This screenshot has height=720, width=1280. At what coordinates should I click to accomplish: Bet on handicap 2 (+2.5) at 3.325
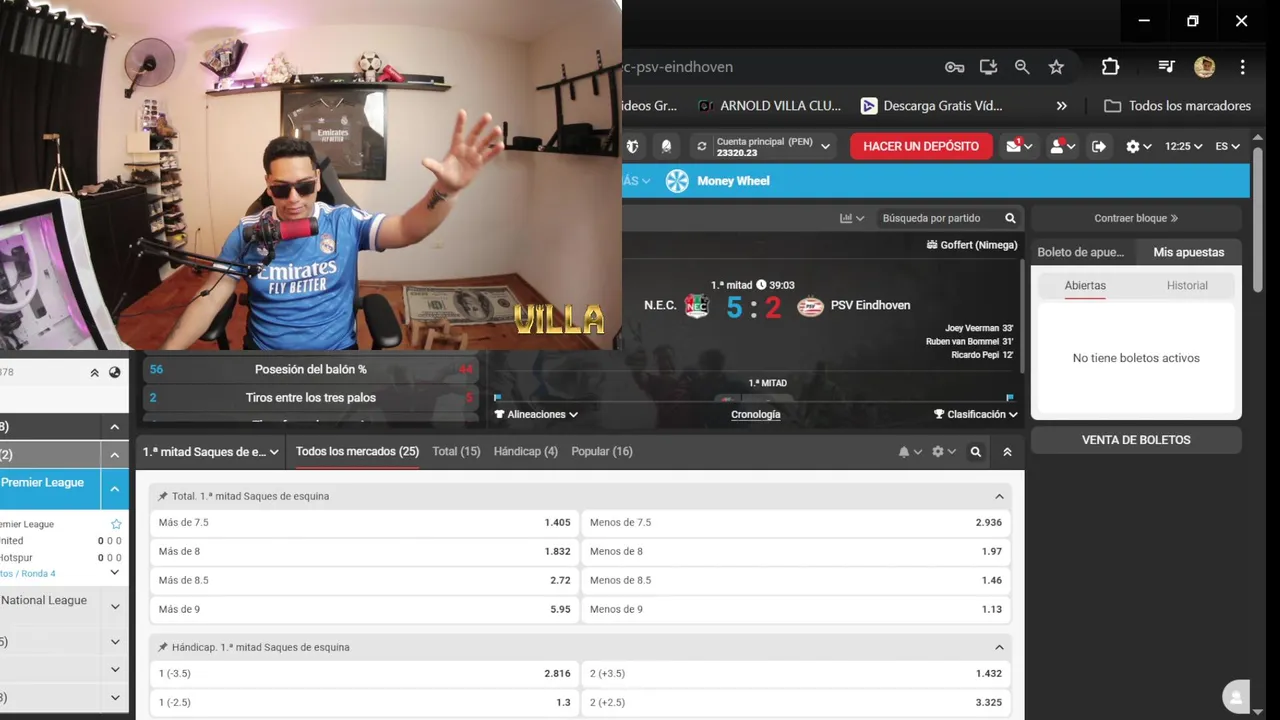[x=795, y=702]
